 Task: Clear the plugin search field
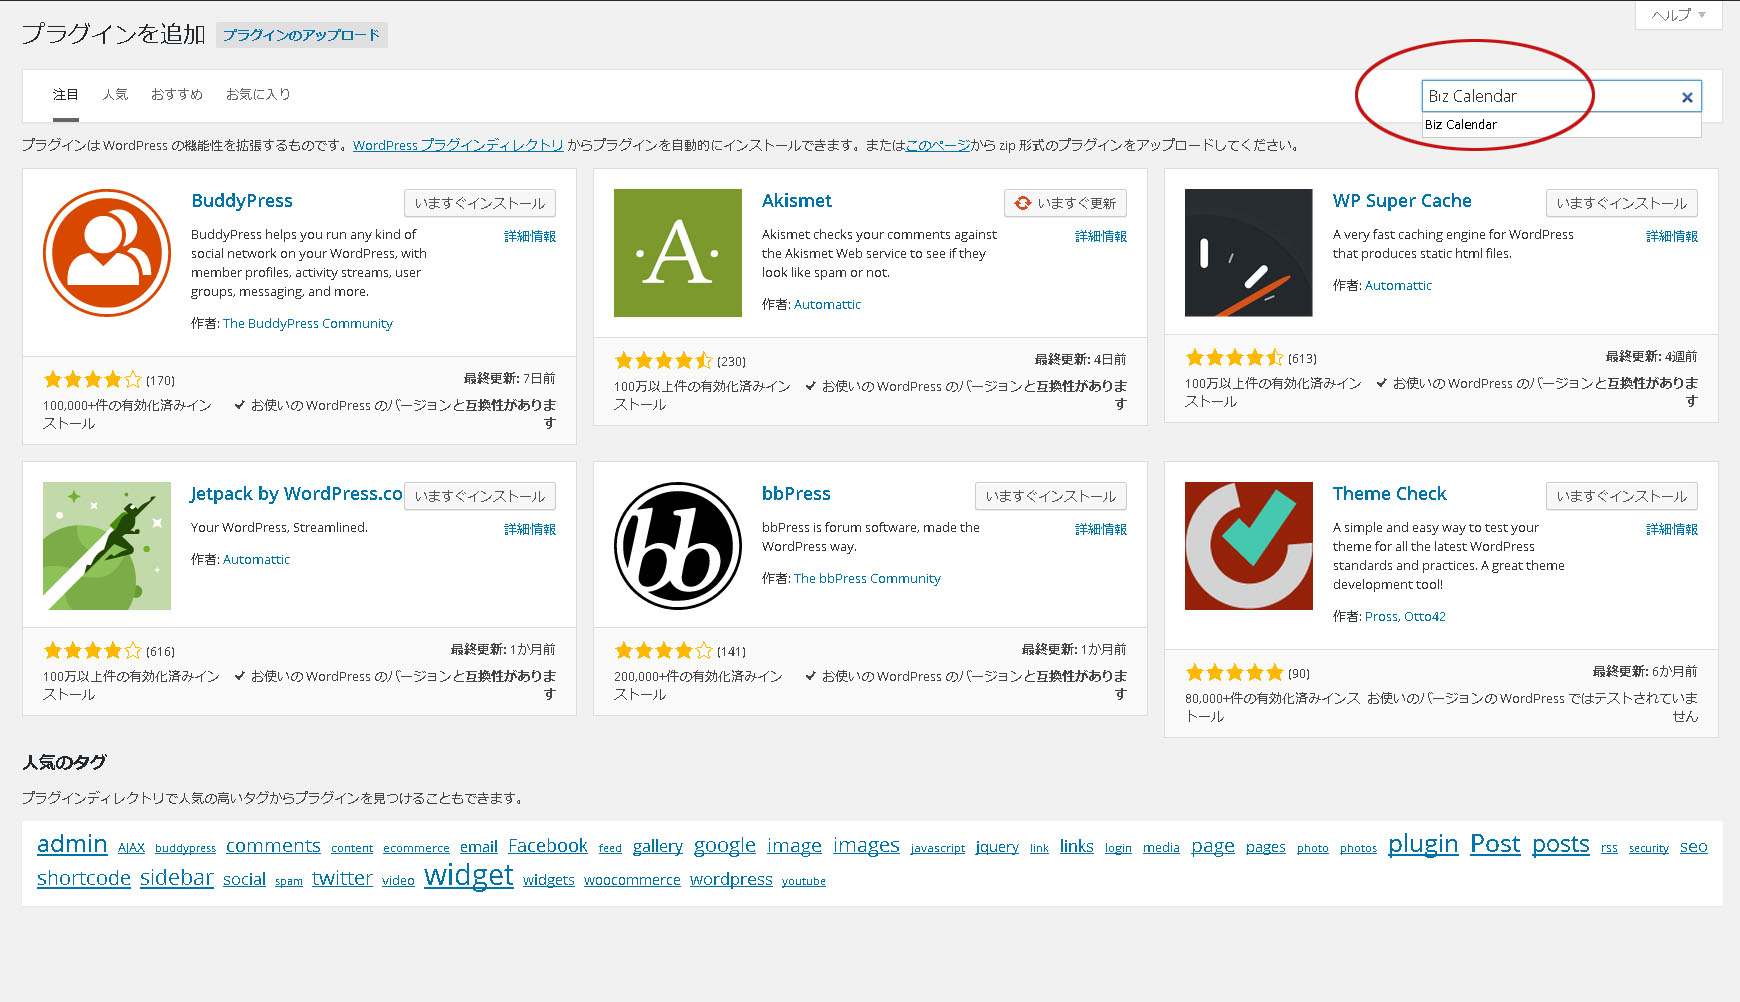1687,97
